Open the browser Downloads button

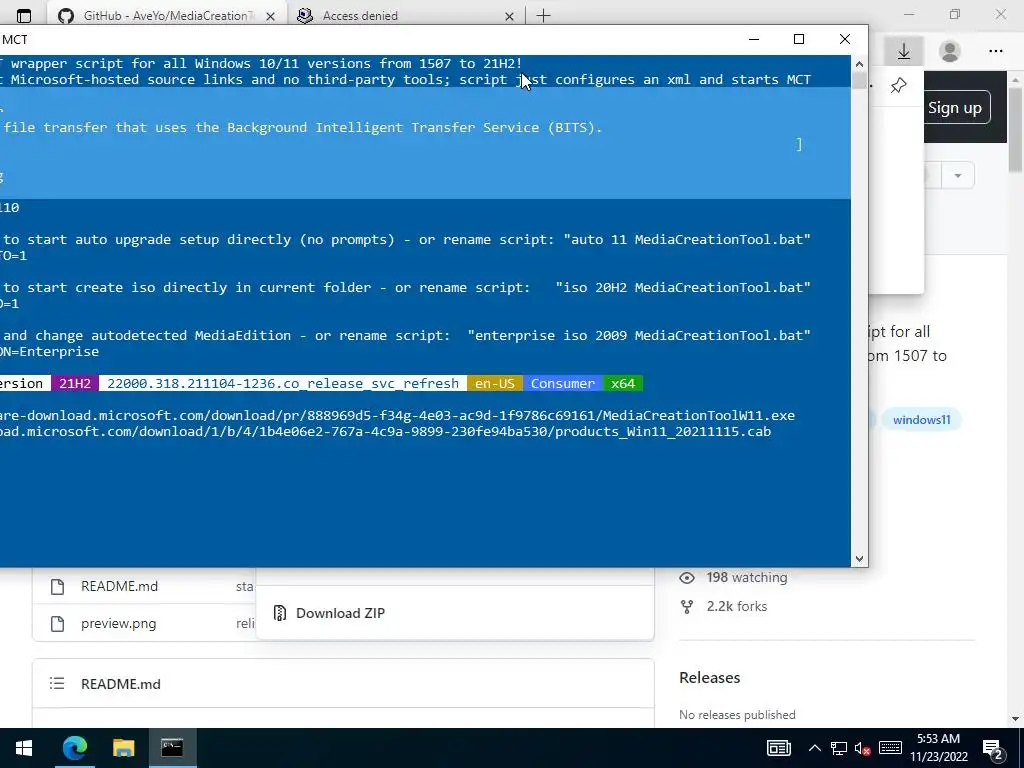point(904,51)
